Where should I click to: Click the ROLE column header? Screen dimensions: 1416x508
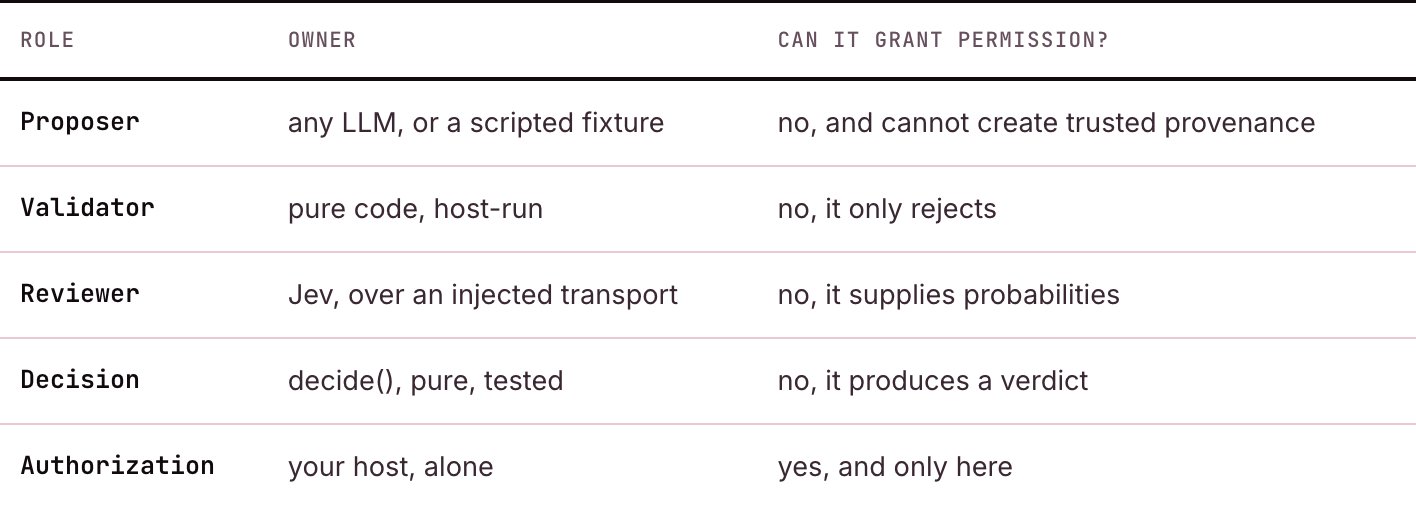point(47,41)
